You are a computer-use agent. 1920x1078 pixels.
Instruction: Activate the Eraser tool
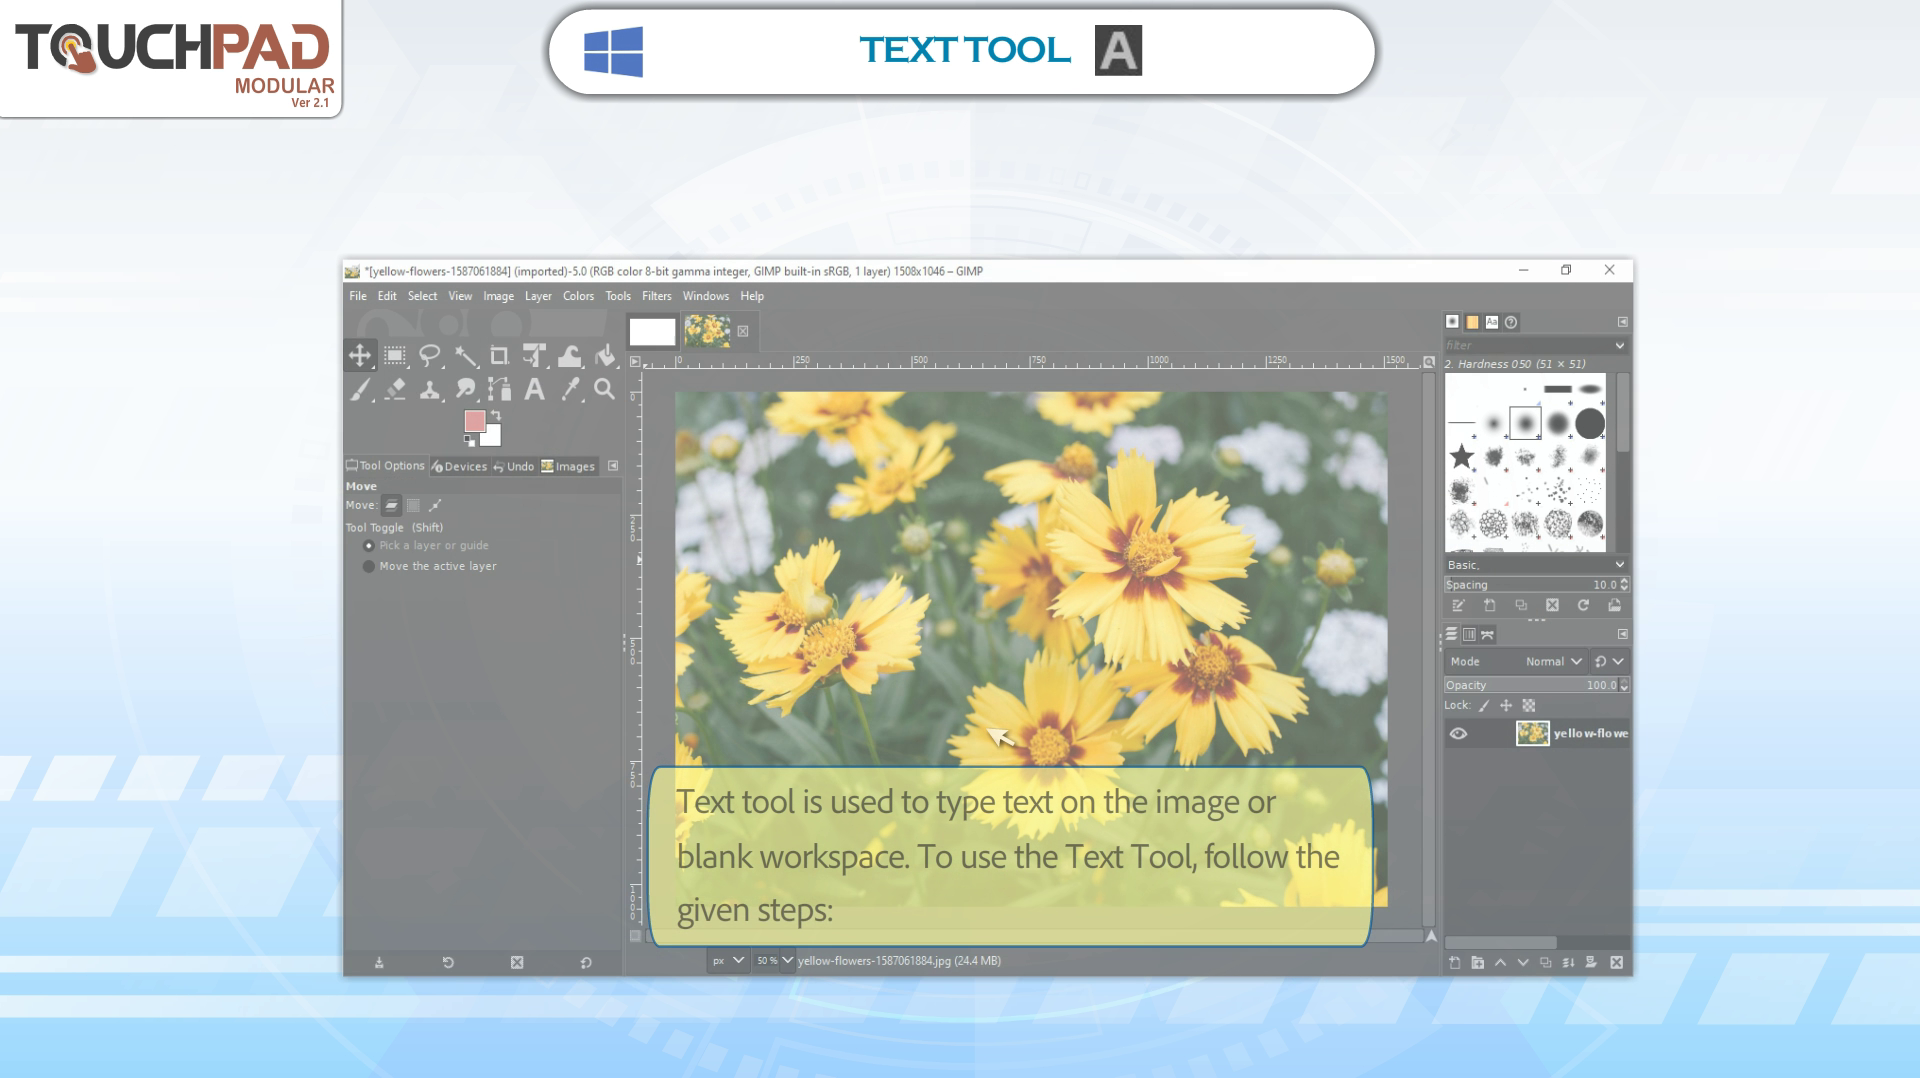coord(395,390)
